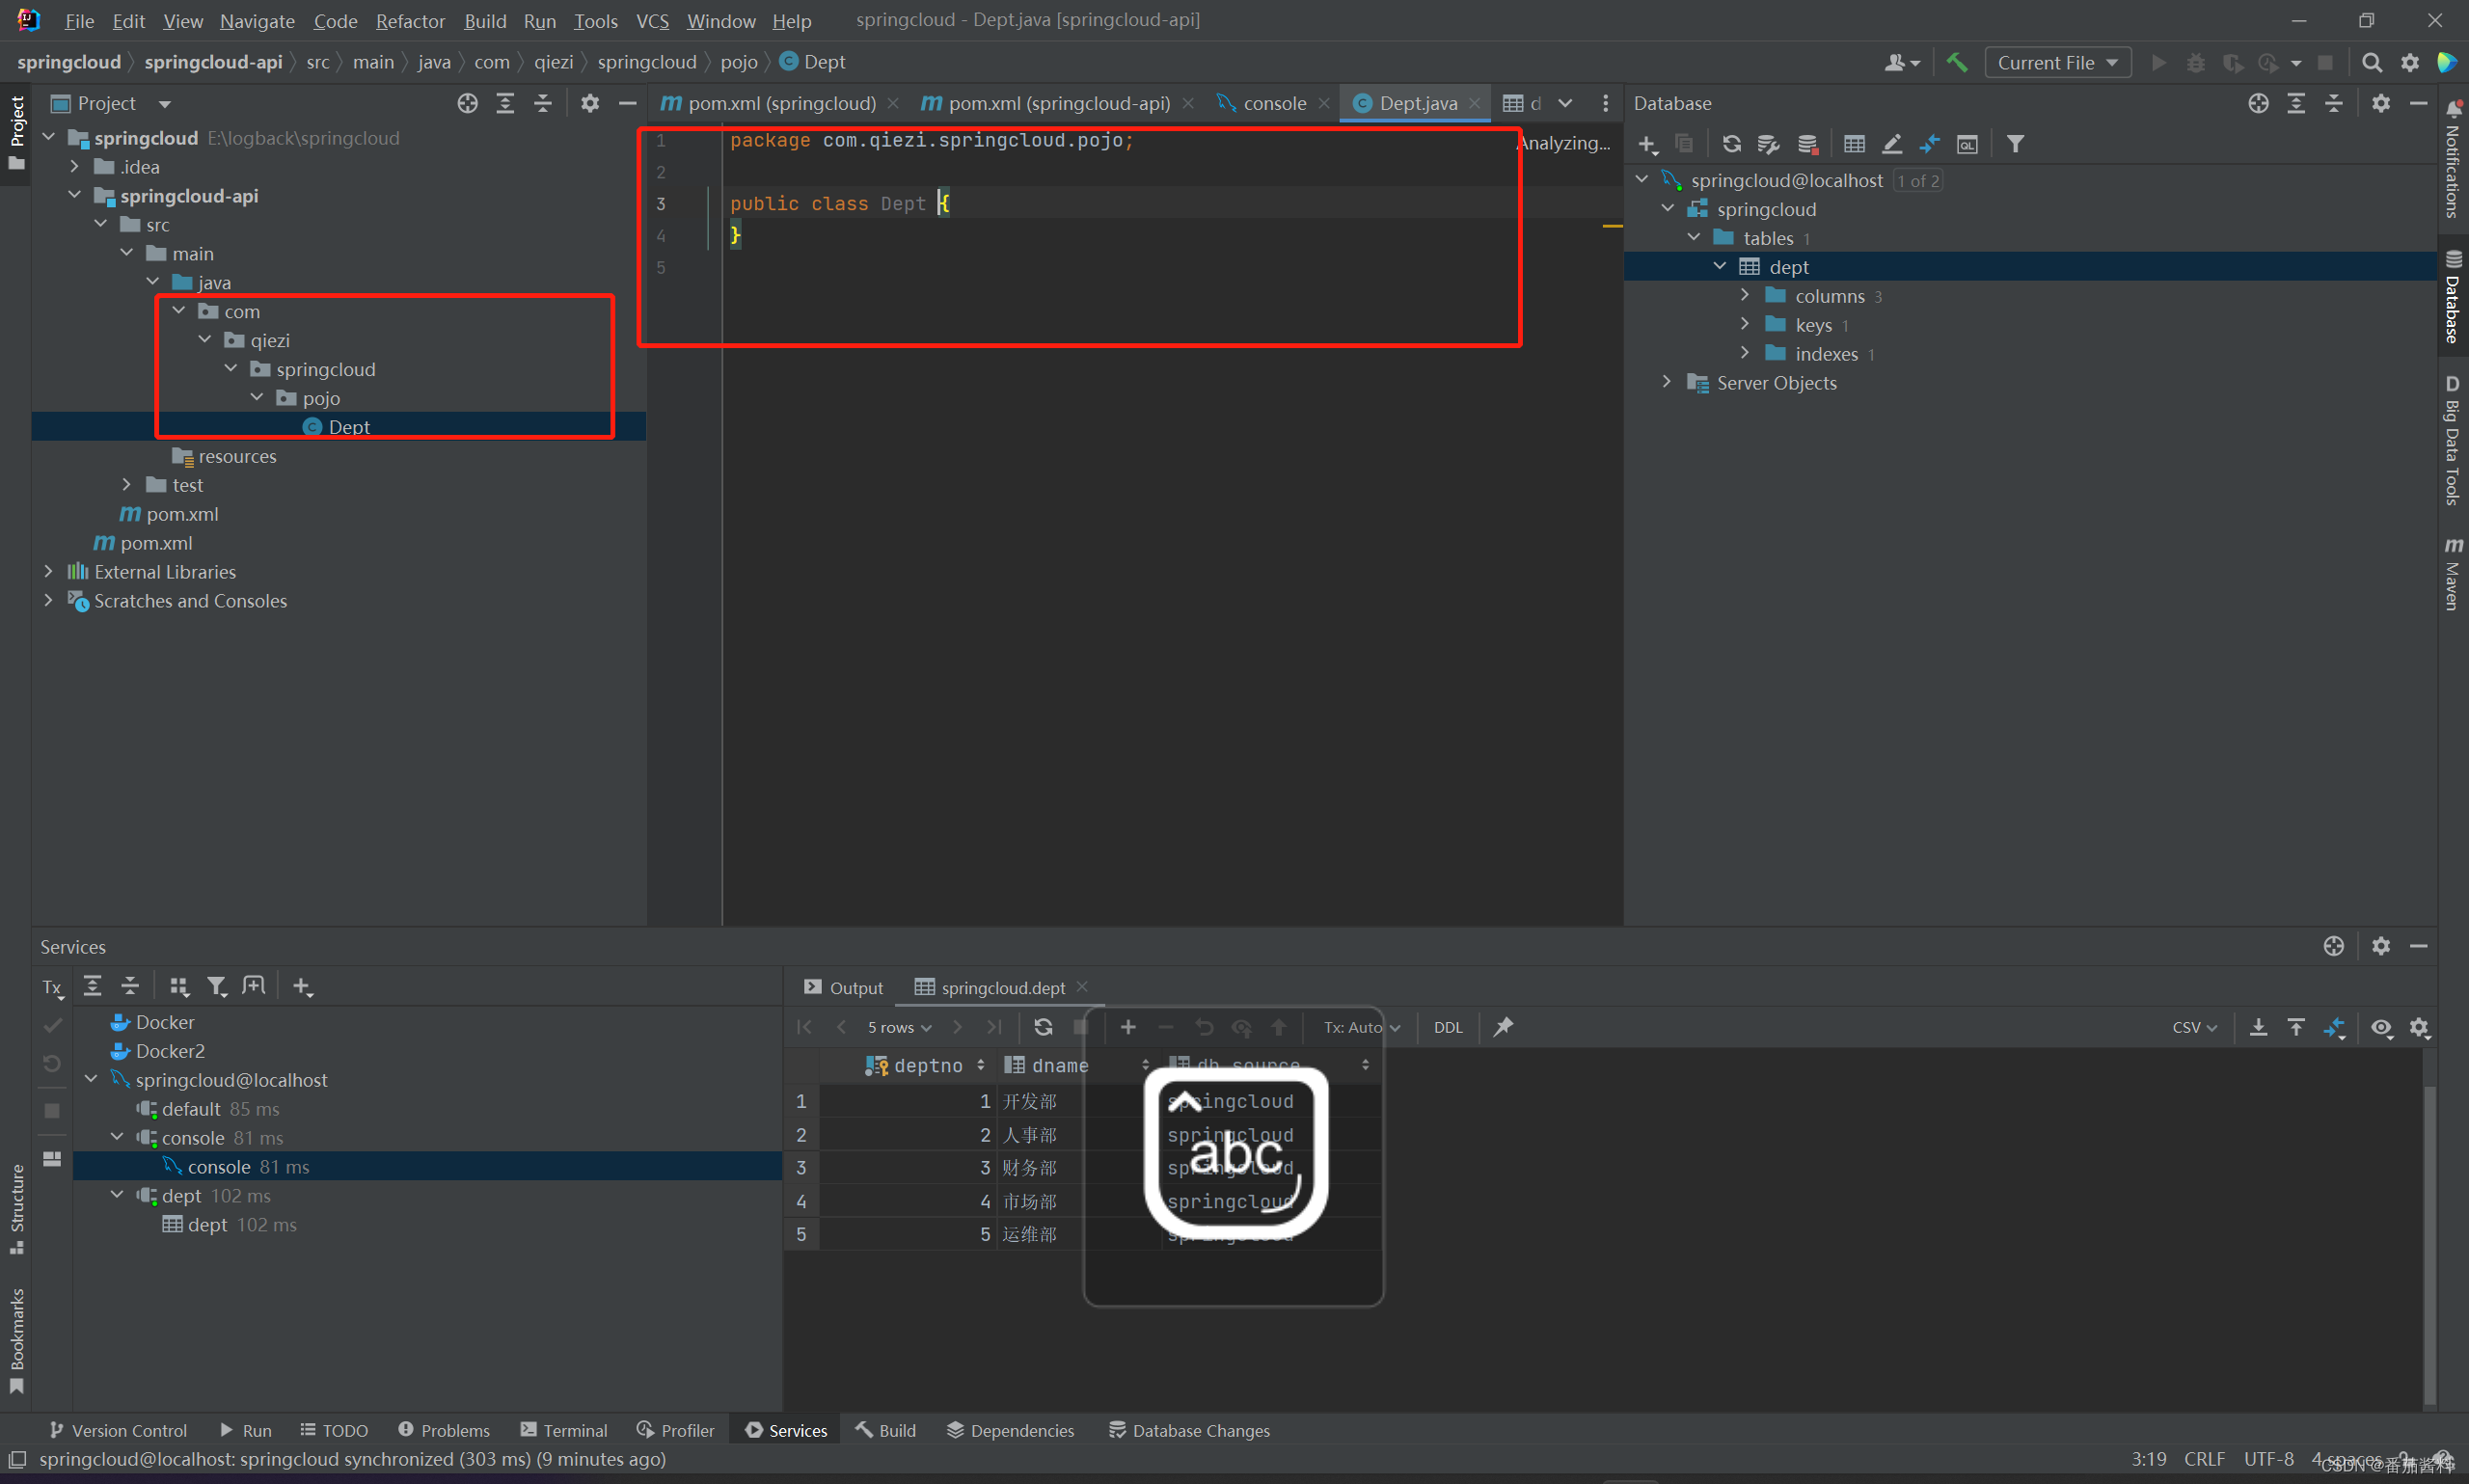Open the Terminal tool window
The height and width of the screenshot is (1484, 2469).
[x=564, y=1430]
